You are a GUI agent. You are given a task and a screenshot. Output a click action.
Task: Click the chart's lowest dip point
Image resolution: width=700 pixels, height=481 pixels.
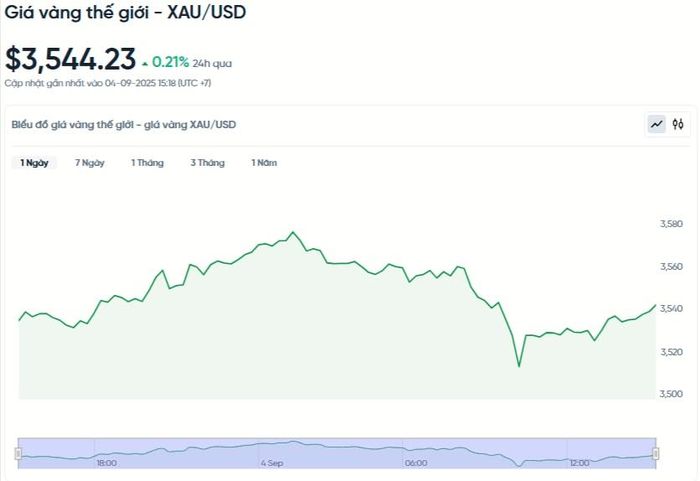(x=519, y=366)
